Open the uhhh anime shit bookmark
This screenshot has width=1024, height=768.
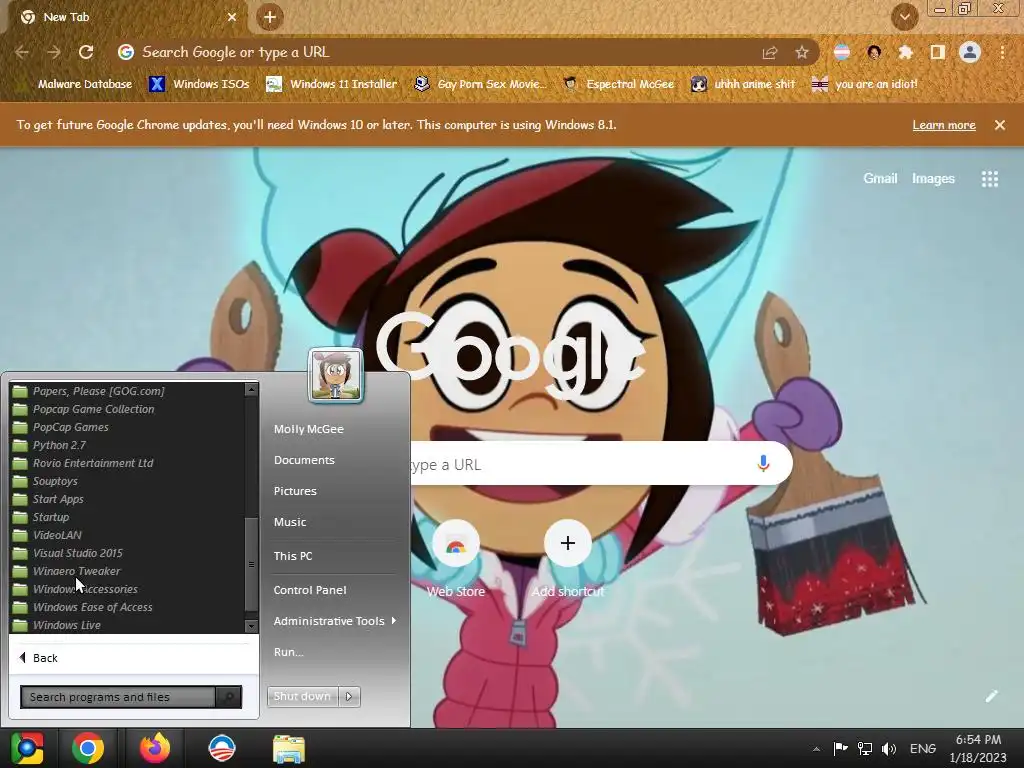tap(743, 84)
